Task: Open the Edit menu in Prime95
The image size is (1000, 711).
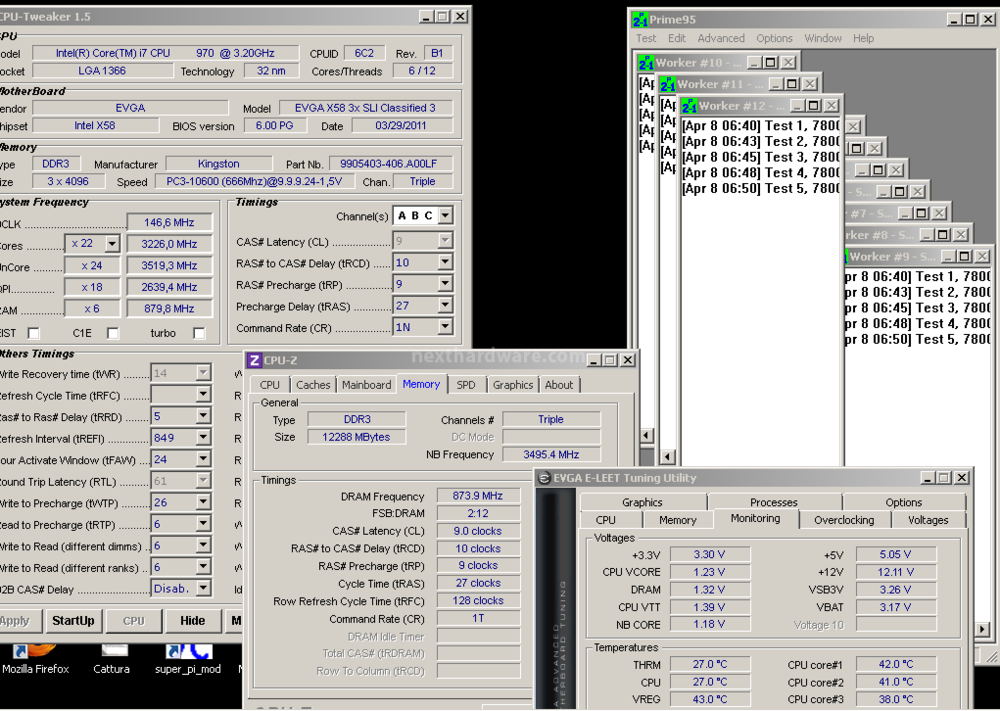Action: coord(677,38)
